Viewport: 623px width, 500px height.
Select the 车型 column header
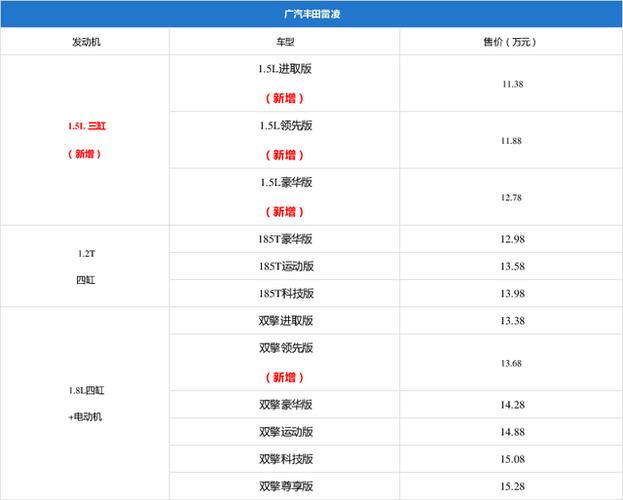285,42
